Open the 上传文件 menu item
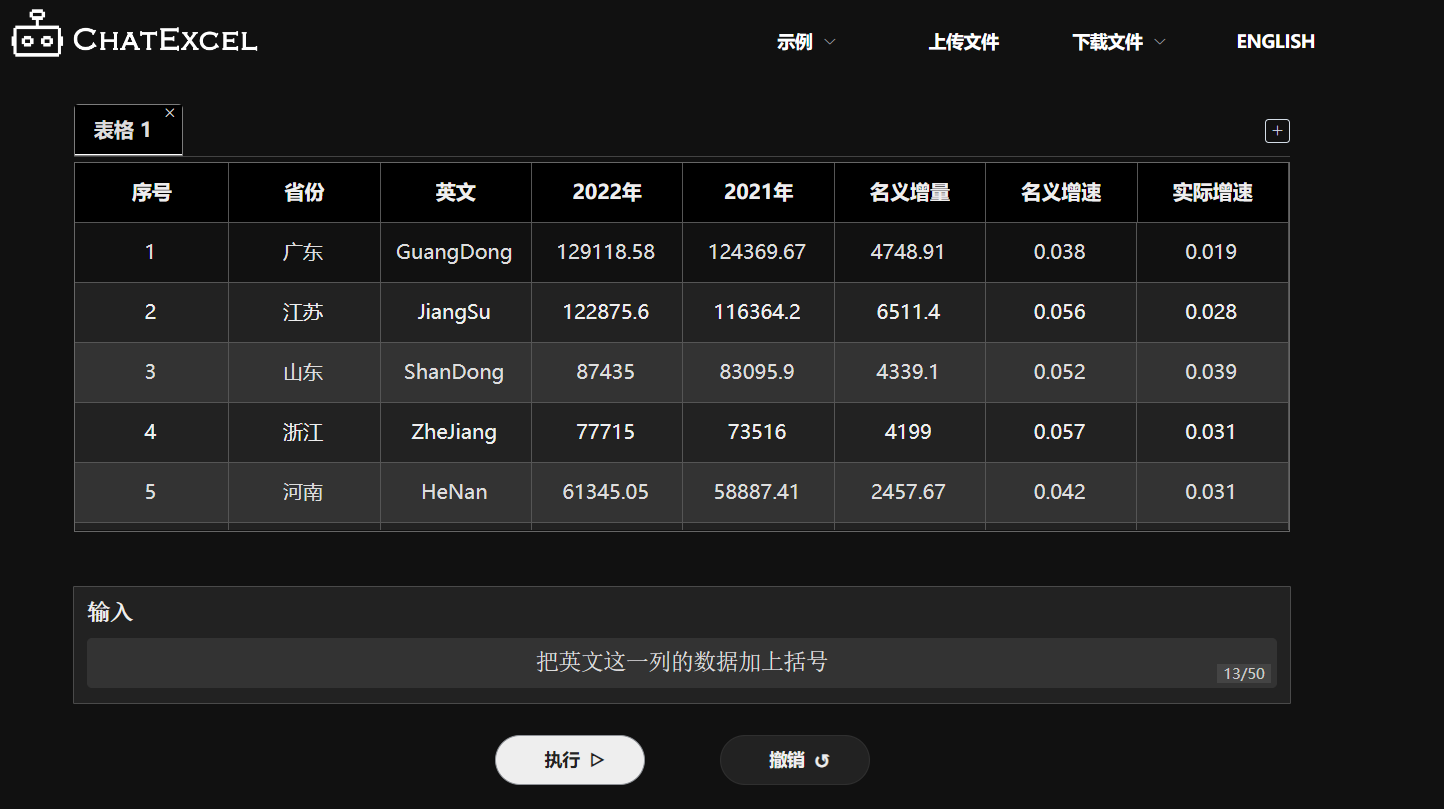Viewport: 1444px width, 809px height. 963,42
